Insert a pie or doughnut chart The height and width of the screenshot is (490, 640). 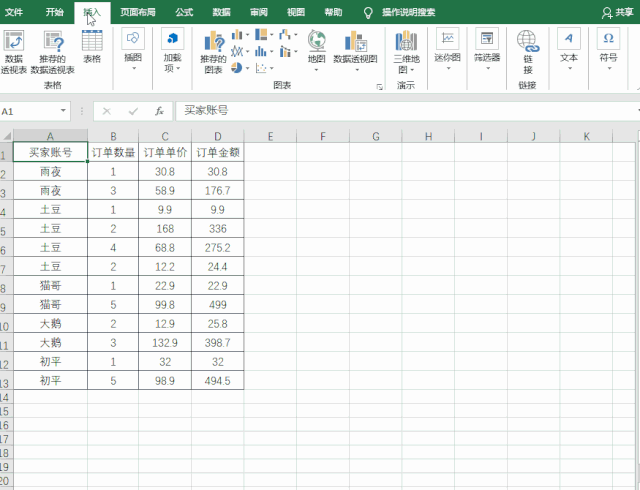click(240, 68)
